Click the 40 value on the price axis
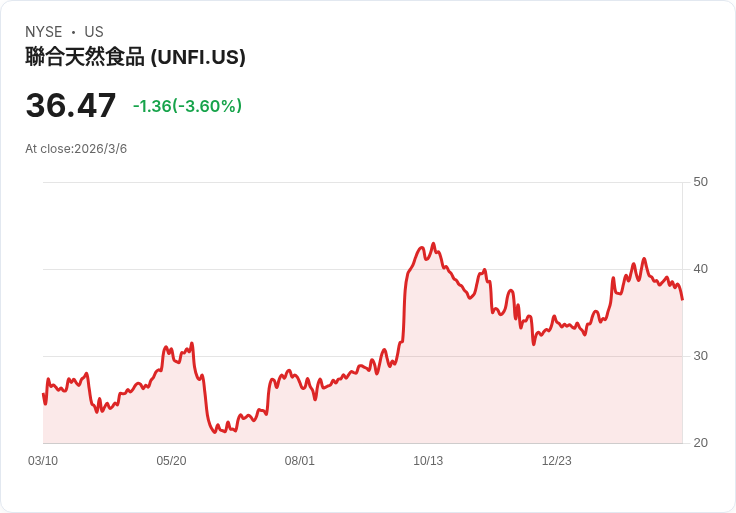Viewport: 736px width, 513px height. click(x=700, y=269)
